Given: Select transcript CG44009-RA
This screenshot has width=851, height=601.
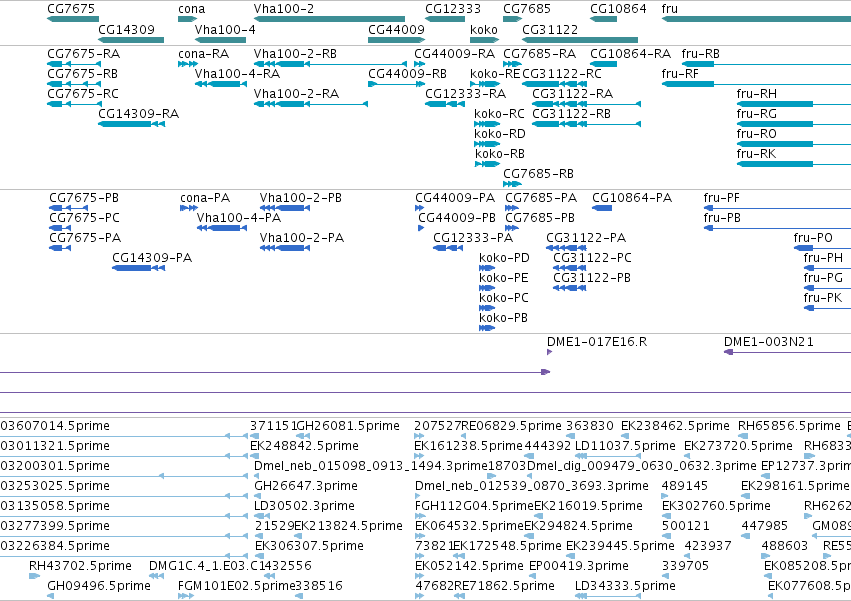Looking at the screenshot, I should 455,54.
